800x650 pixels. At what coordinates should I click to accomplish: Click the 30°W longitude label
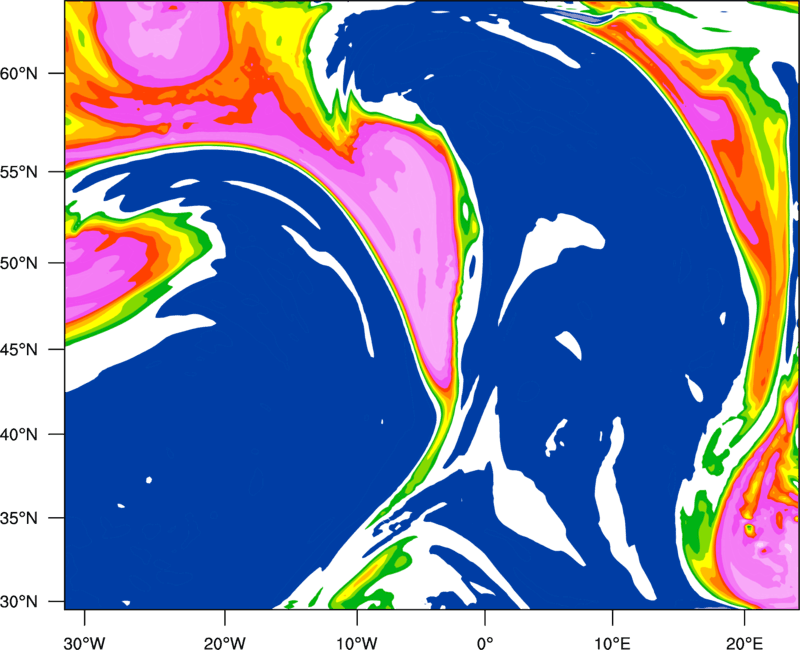click(84, 643)
